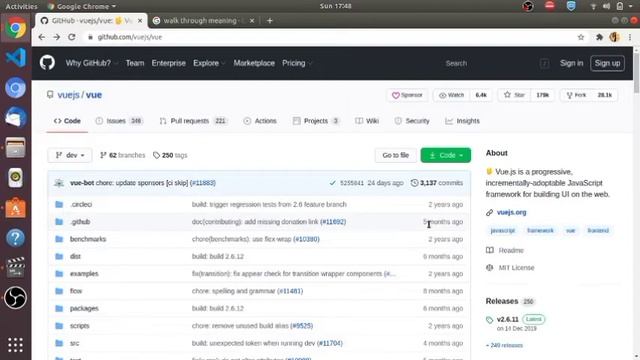Click the commit history clock icon

click(x=414, y=183)
